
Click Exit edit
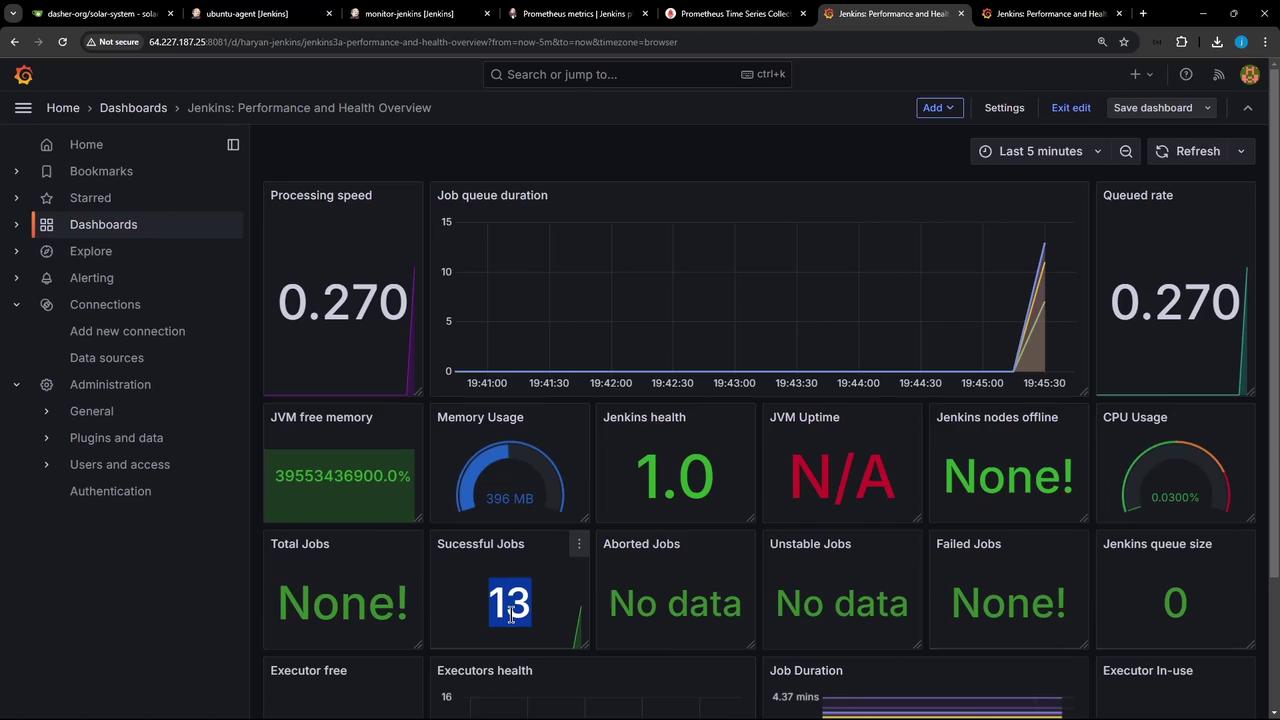[x=1070, y=108]
